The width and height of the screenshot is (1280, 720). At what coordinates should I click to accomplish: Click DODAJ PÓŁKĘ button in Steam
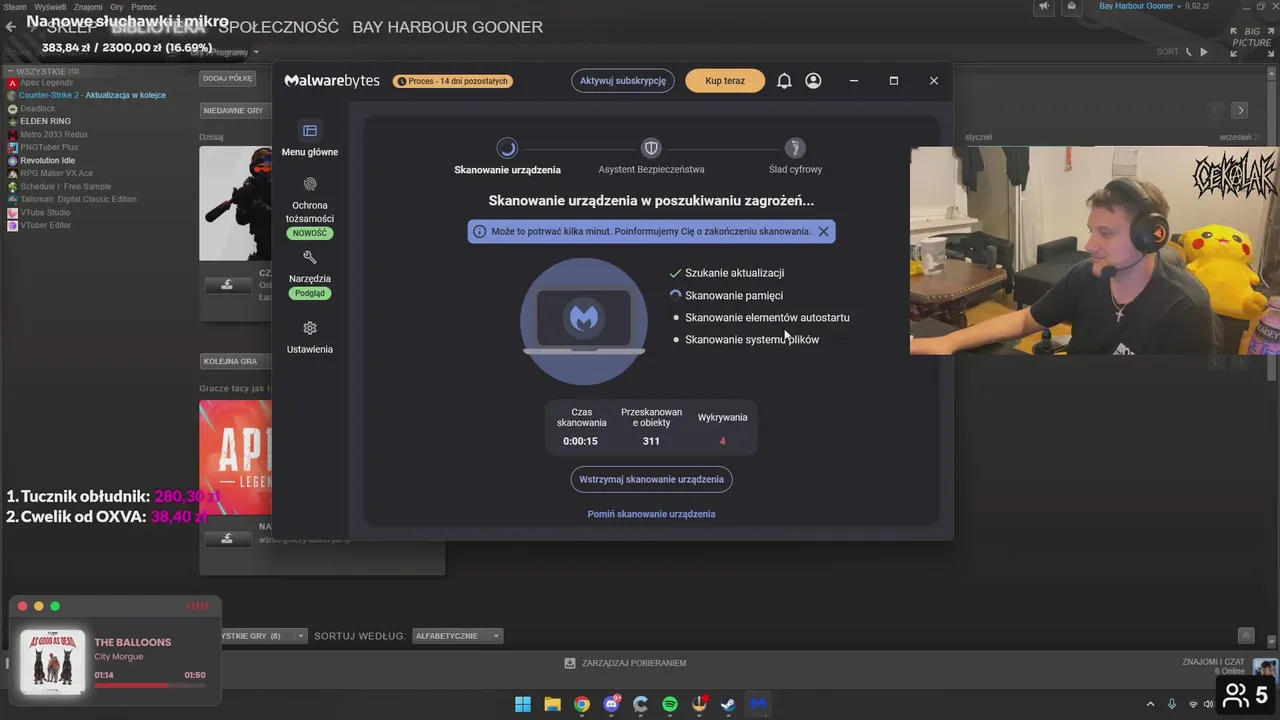228,78
